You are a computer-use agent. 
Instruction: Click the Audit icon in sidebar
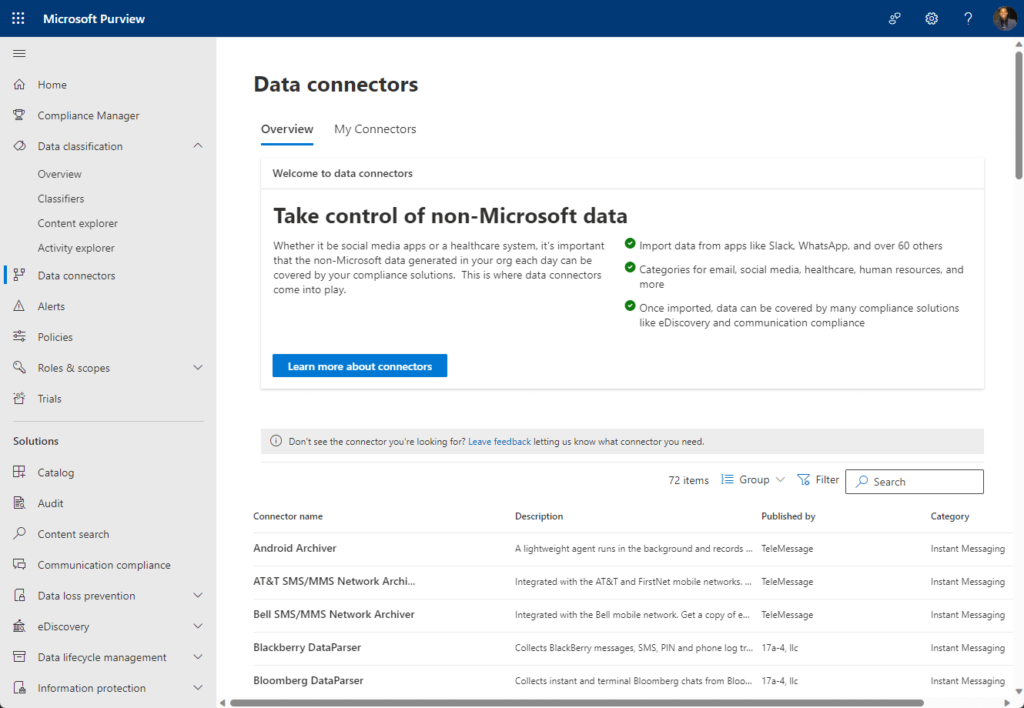(x=20, y=502)
